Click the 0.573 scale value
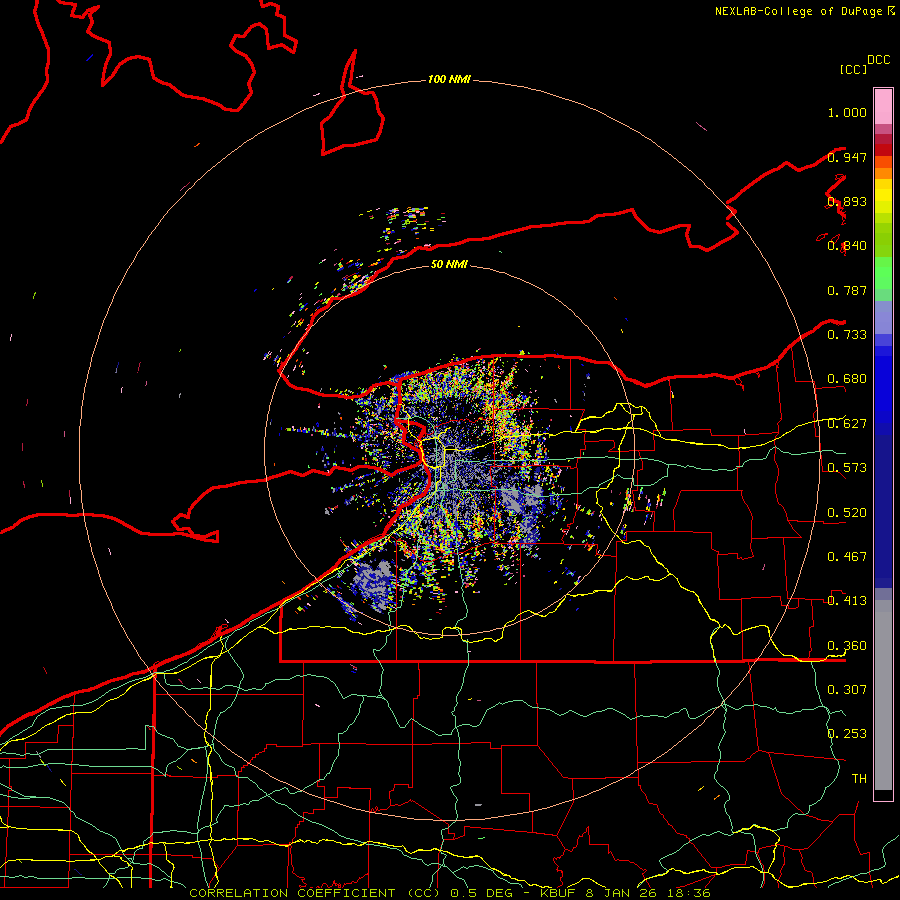The width and height of the screenshot is (900, 900). click(847, 468)
